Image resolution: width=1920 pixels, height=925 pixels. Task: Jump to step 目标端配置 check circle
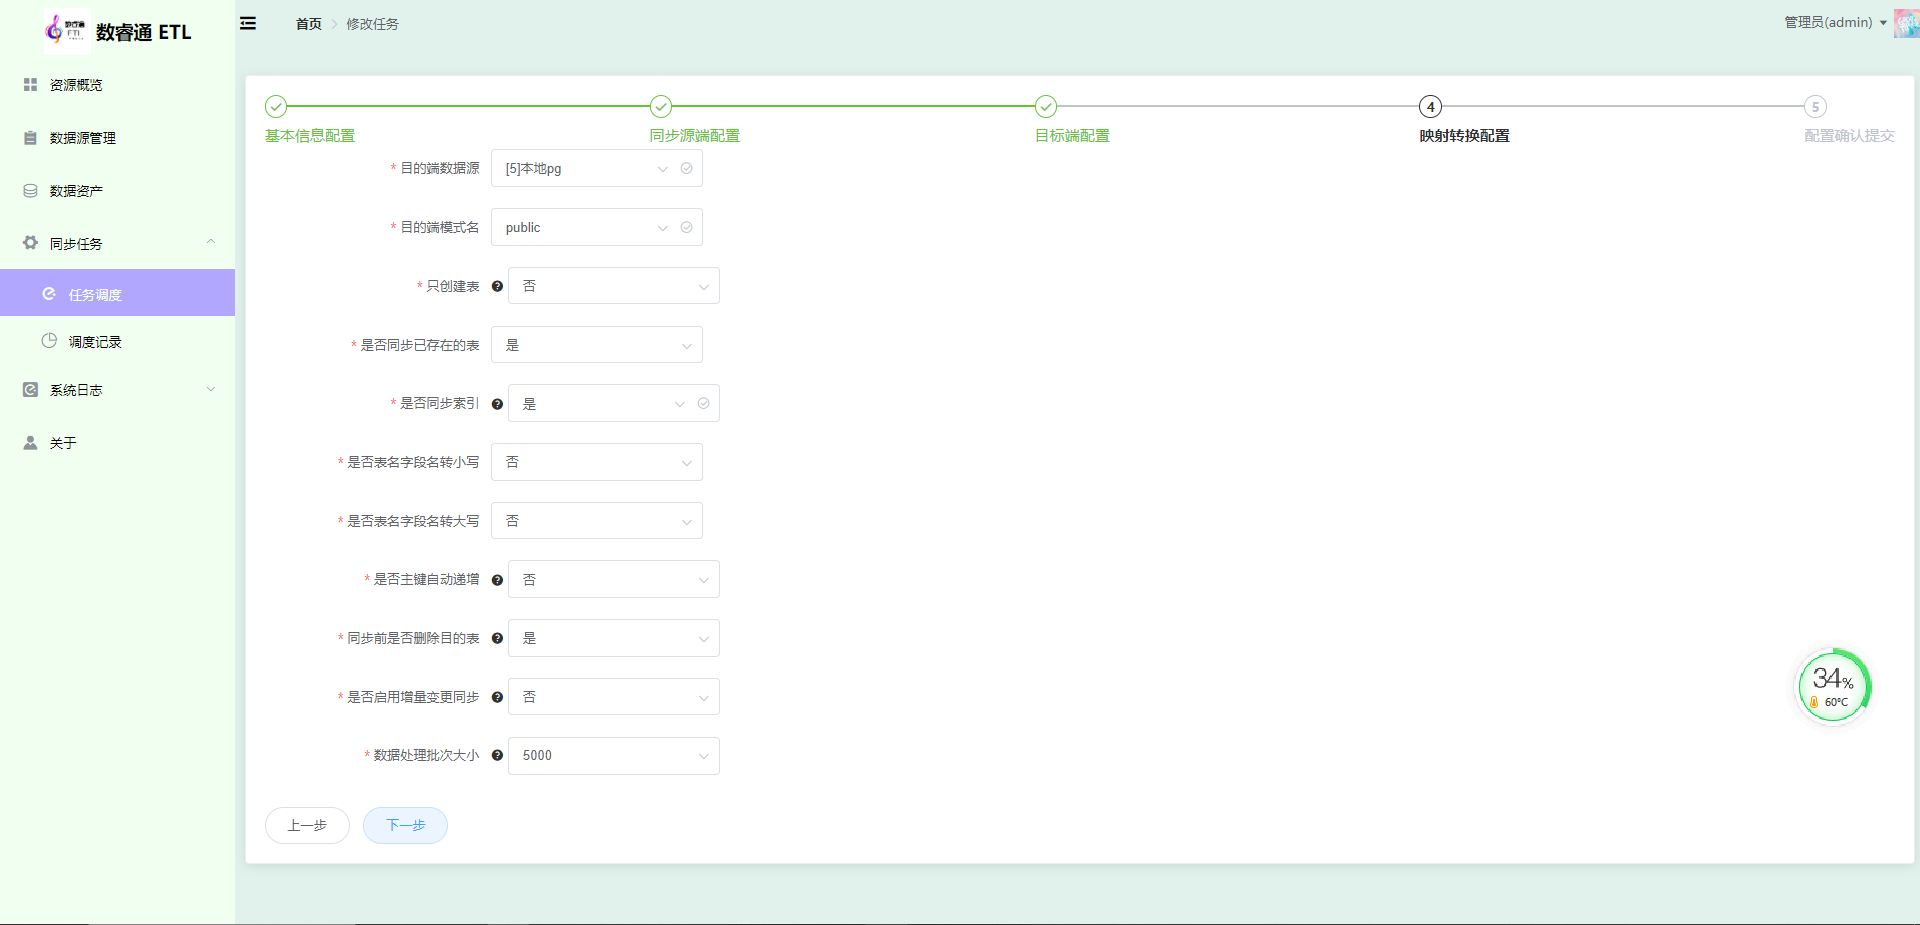click(x=1046, y=107)
